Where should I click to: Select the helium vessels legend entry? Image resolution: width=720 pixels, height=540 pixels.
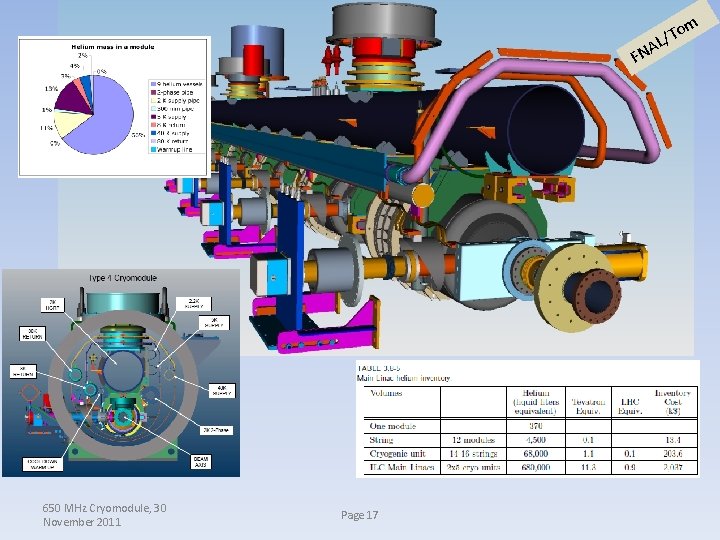(x=176, y=84)
